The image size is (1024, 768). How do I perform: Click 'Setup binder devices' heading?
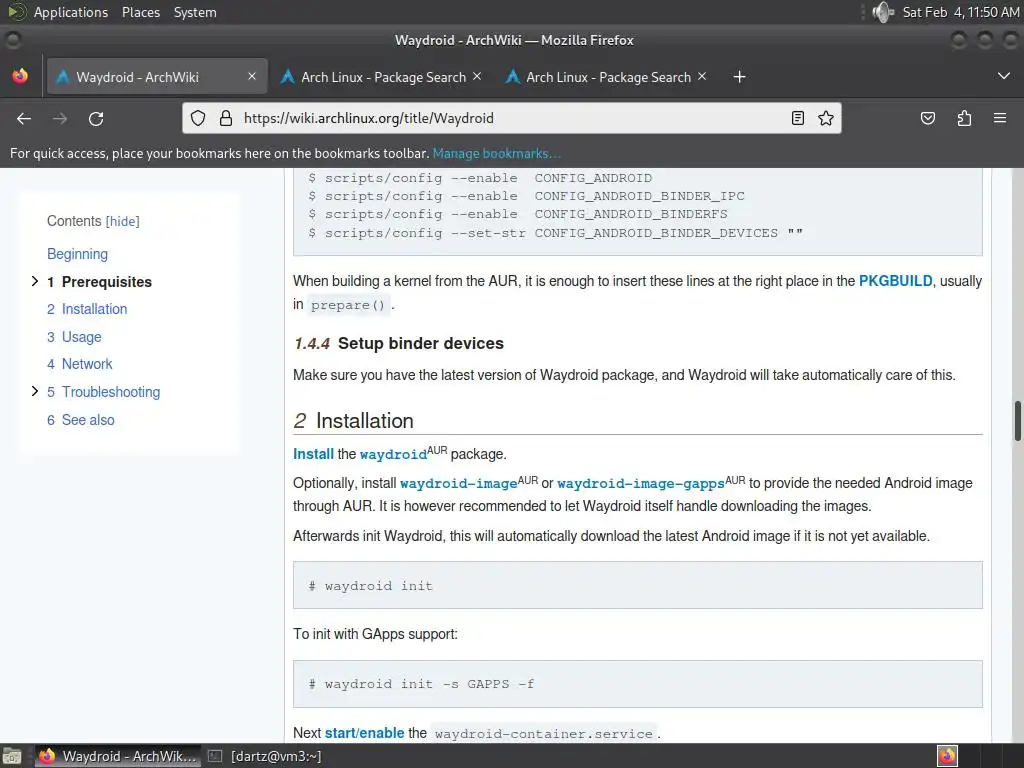pos(421,344)
